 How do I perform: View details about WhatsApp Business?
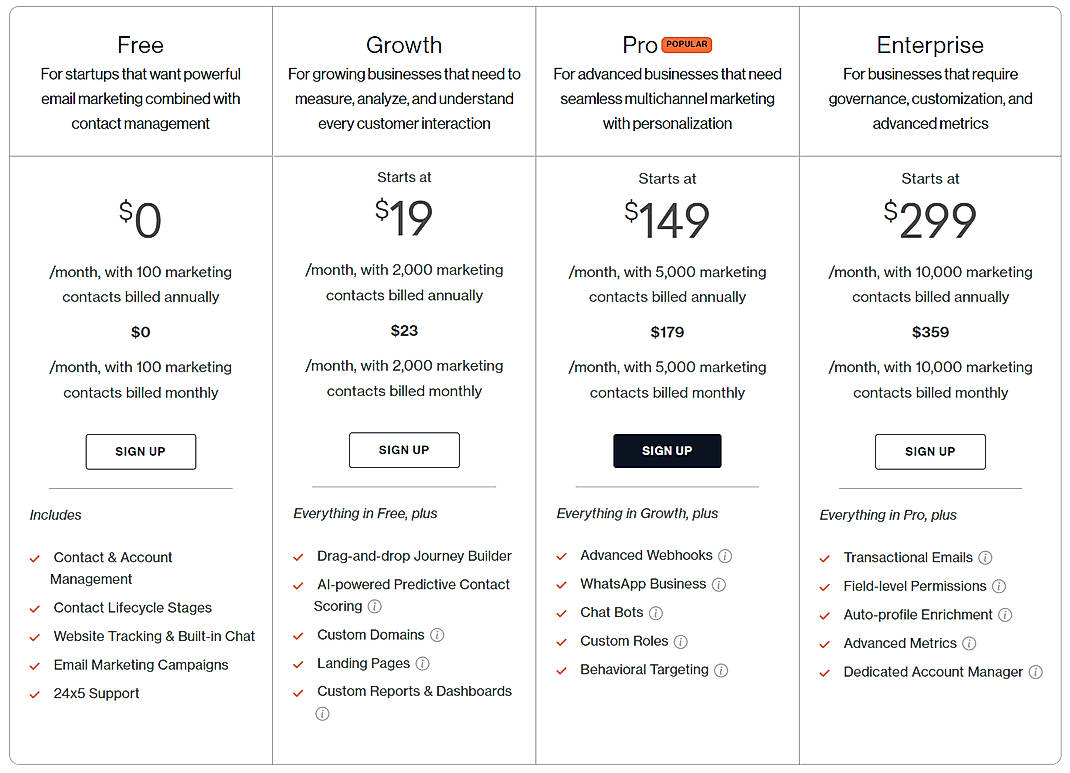click(718, 585)
